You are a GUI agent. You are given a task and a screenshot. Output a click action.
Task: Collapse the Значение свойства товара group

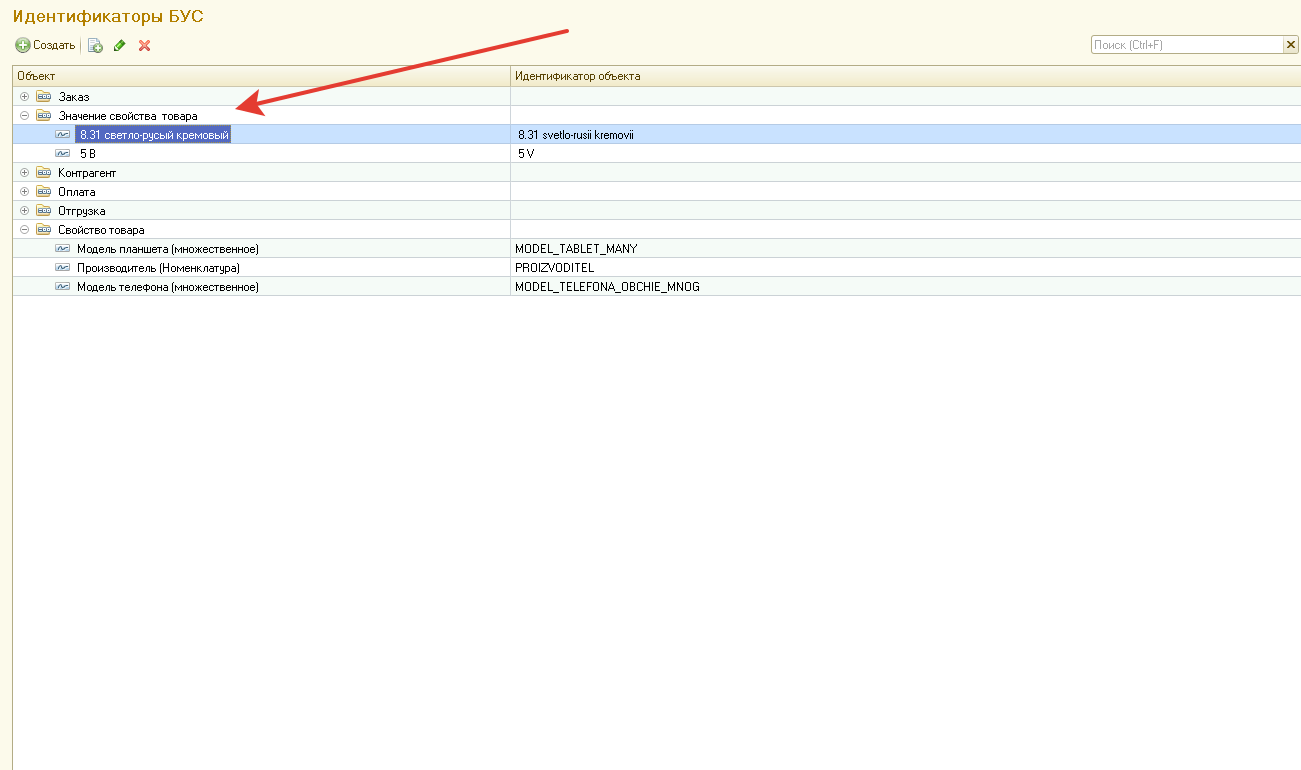click(x=25, y=116)
